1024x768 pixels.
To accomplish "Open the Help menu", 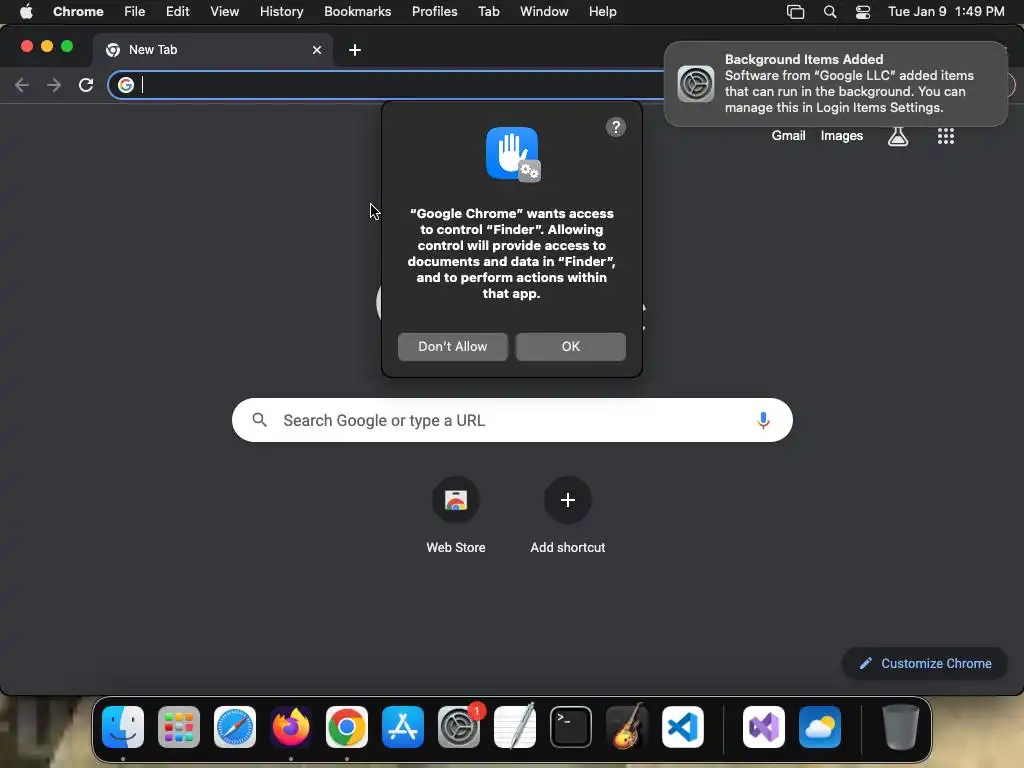I will (x=603, y=12).
